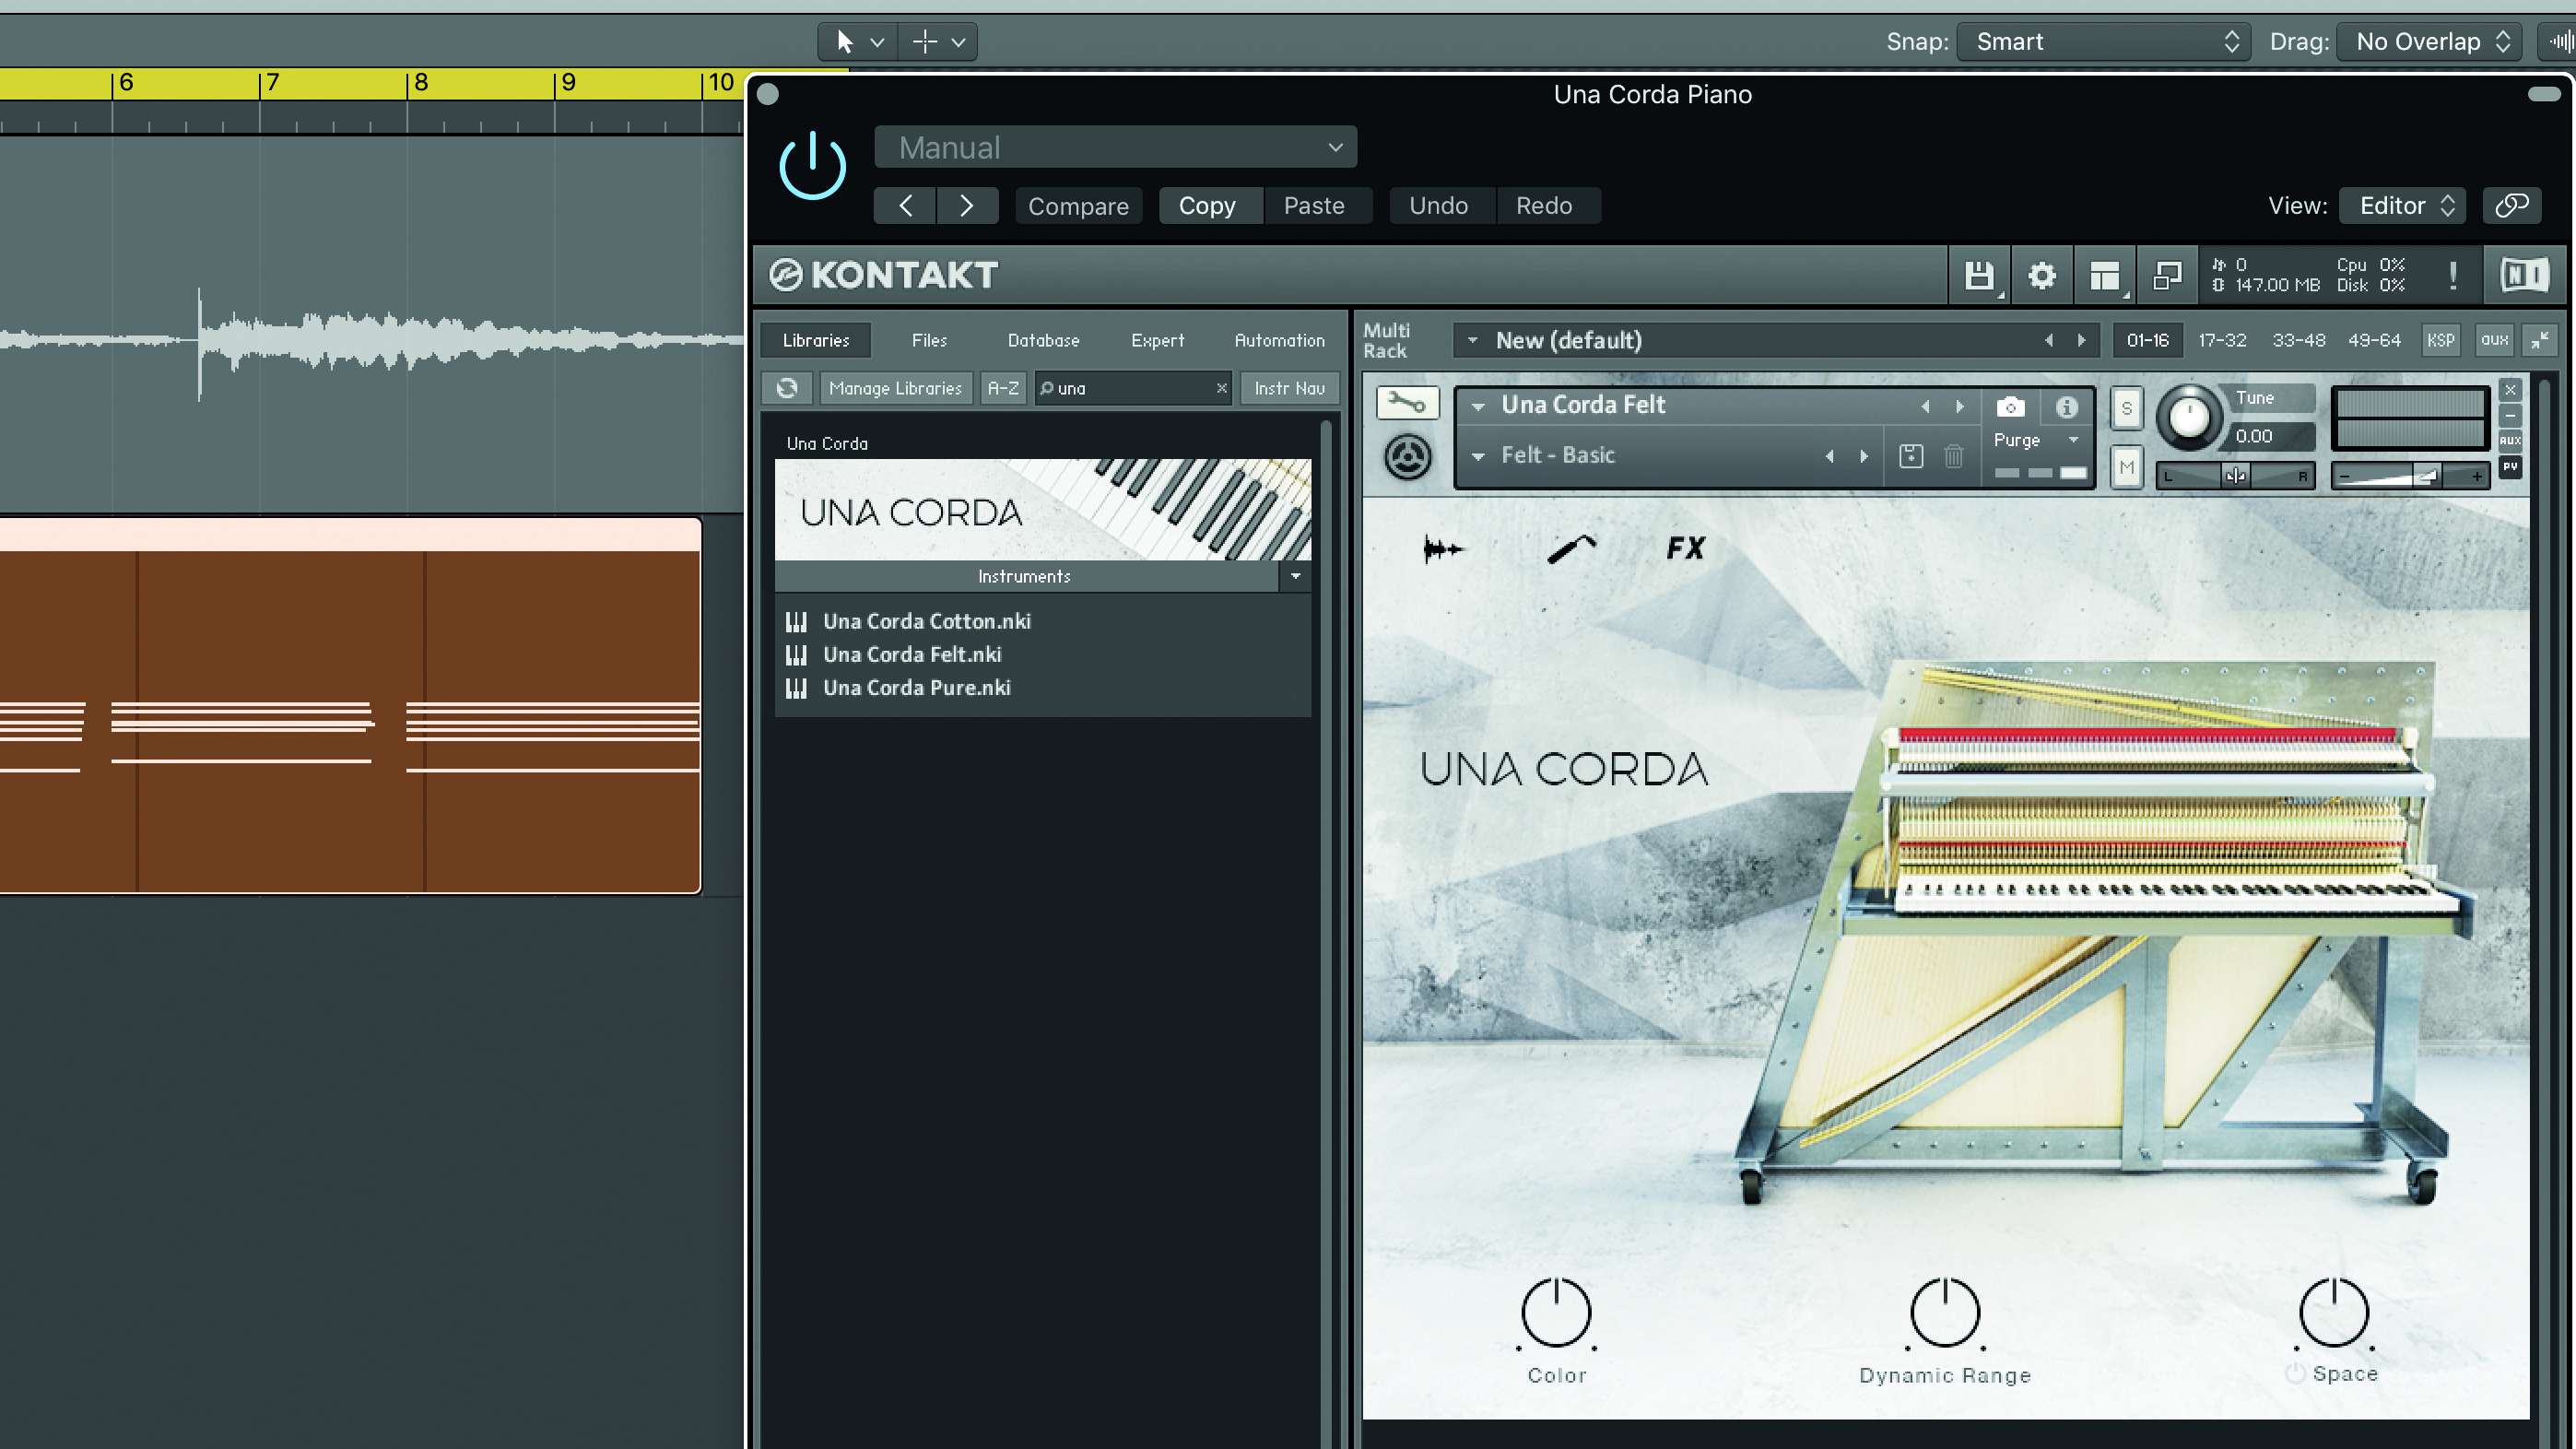The width and height of the screenshot is (2576, 1449).
Task: Select the 33-48 rack page
Action: coord(2298,340)
